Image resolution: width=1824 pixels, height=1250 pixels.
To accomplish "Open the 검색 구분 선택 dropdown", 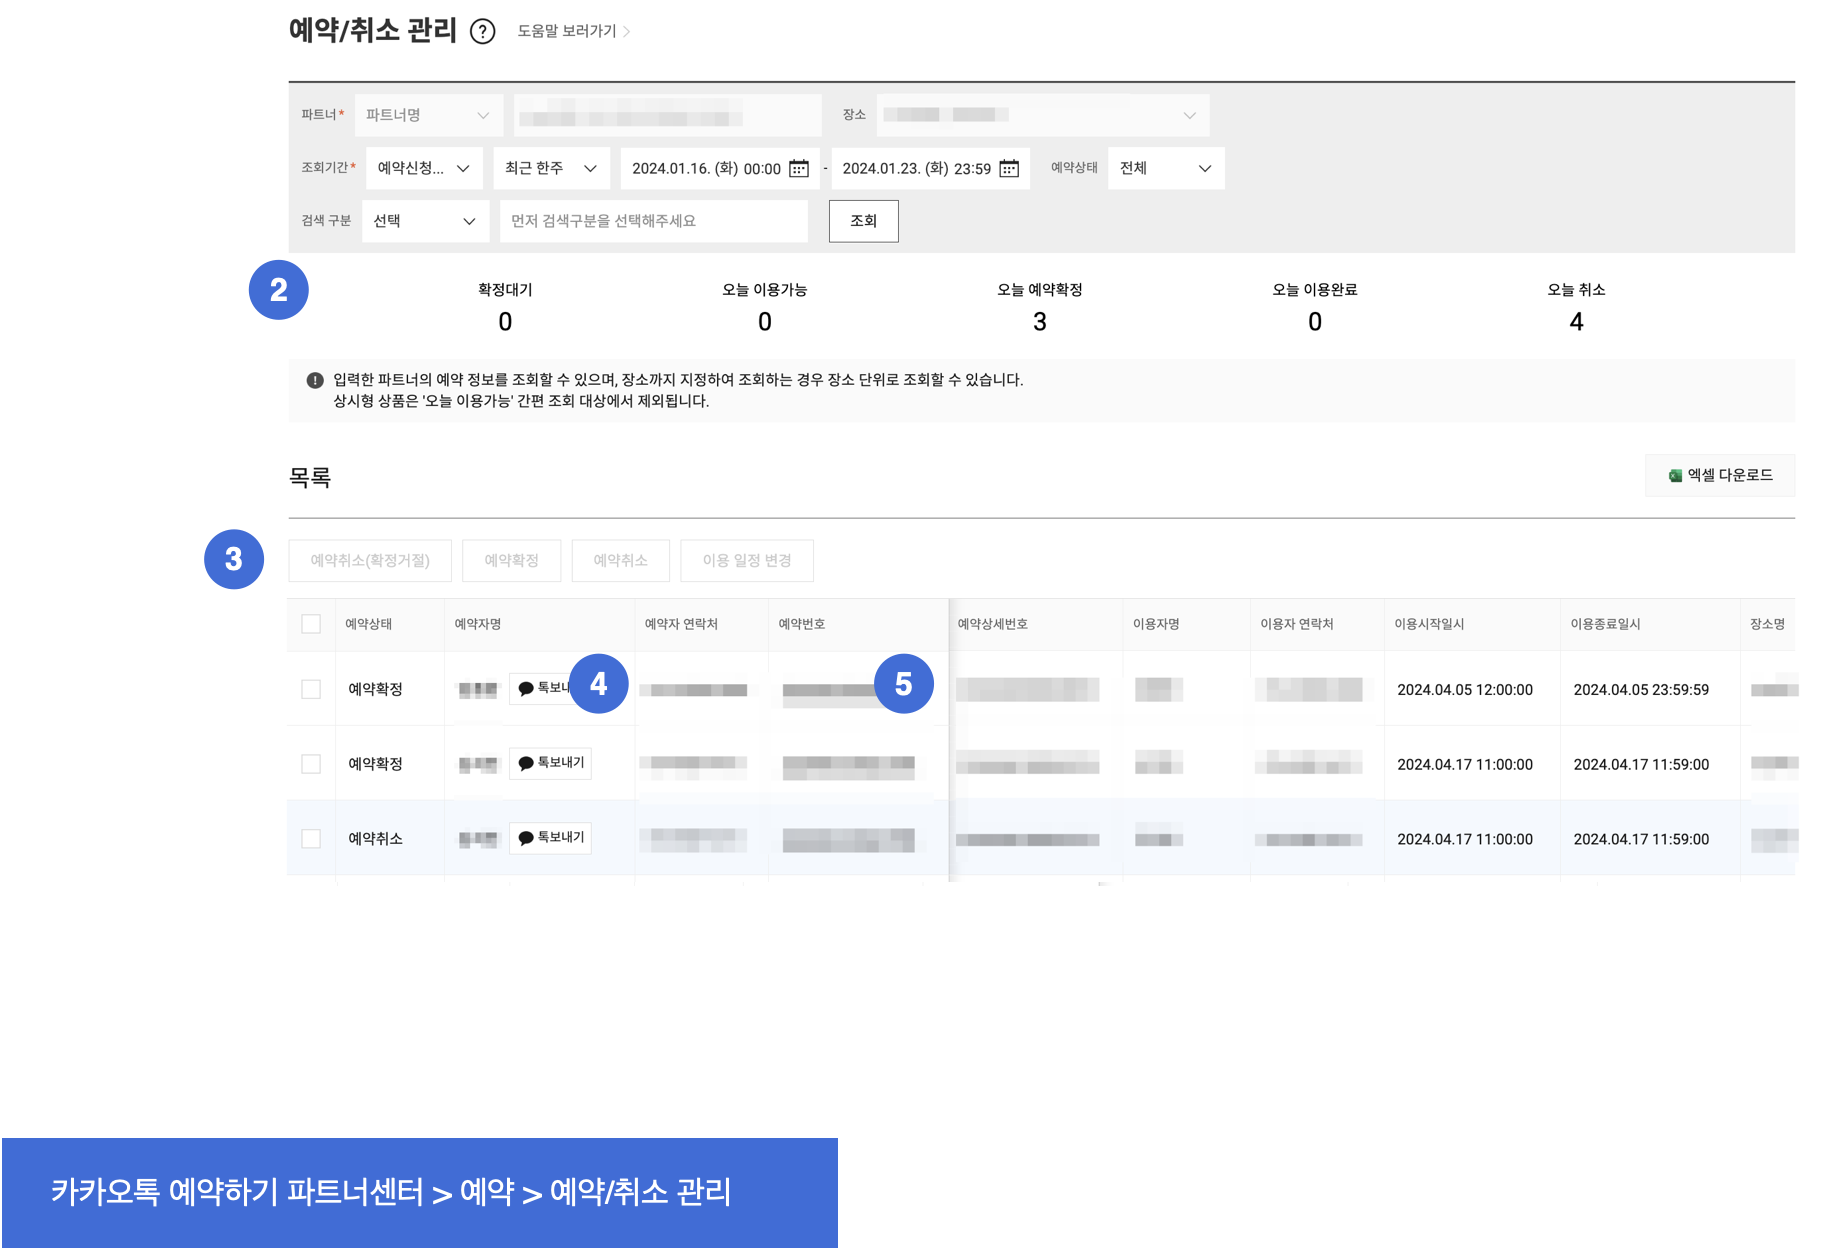I will click(424, 221).
